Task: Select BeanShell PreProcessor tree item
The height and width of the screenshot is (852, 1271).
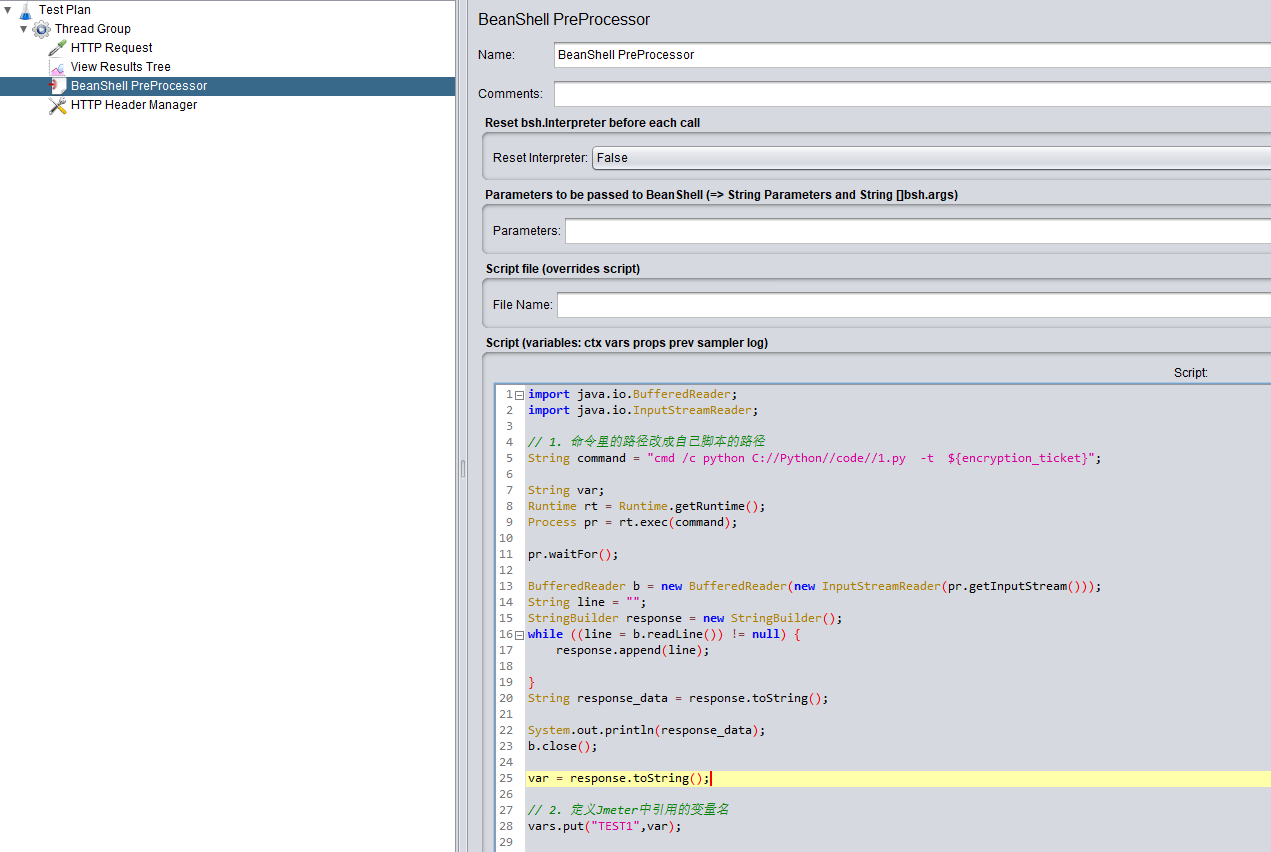Action: (x=139, y=86)
